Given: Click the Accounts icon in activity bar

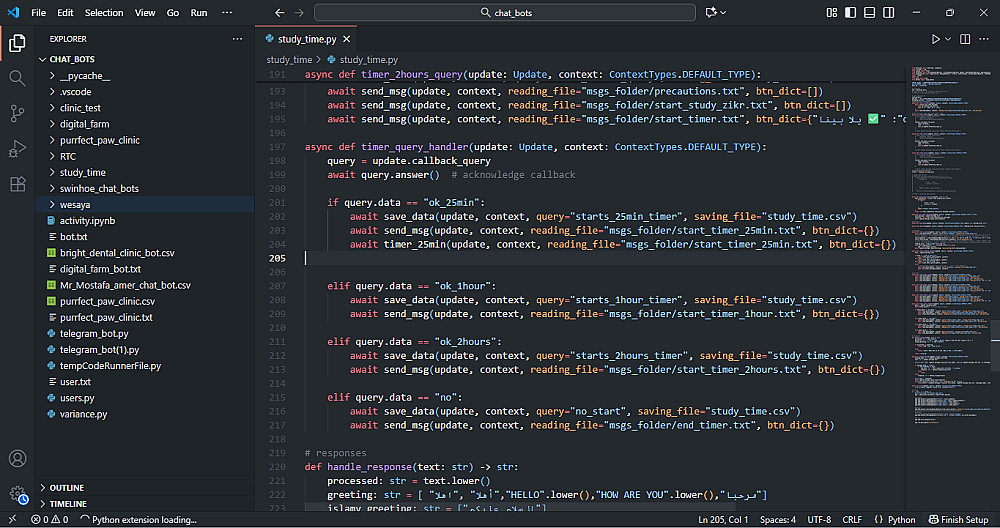Looking at the screenshot, I should (x=17, y=459).
